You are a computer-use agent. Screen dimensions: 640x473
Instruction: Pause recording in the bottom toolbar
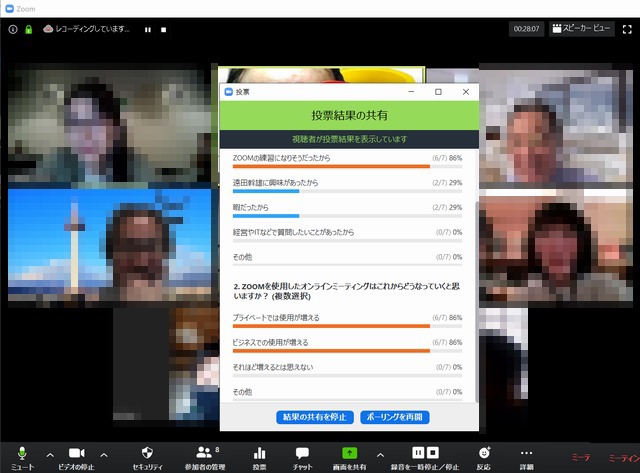point(418,453)
